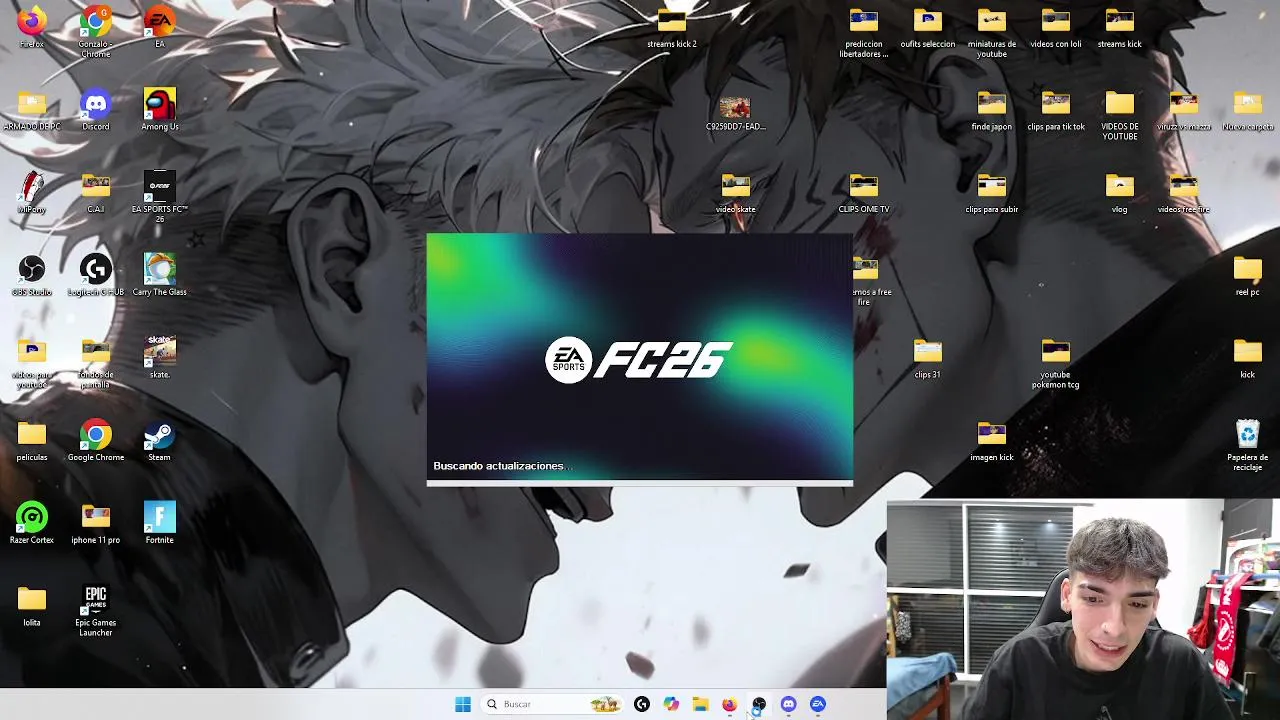Select the CLIPS OME TV folder
This screenshot has width=1280, height=720.
864,193
